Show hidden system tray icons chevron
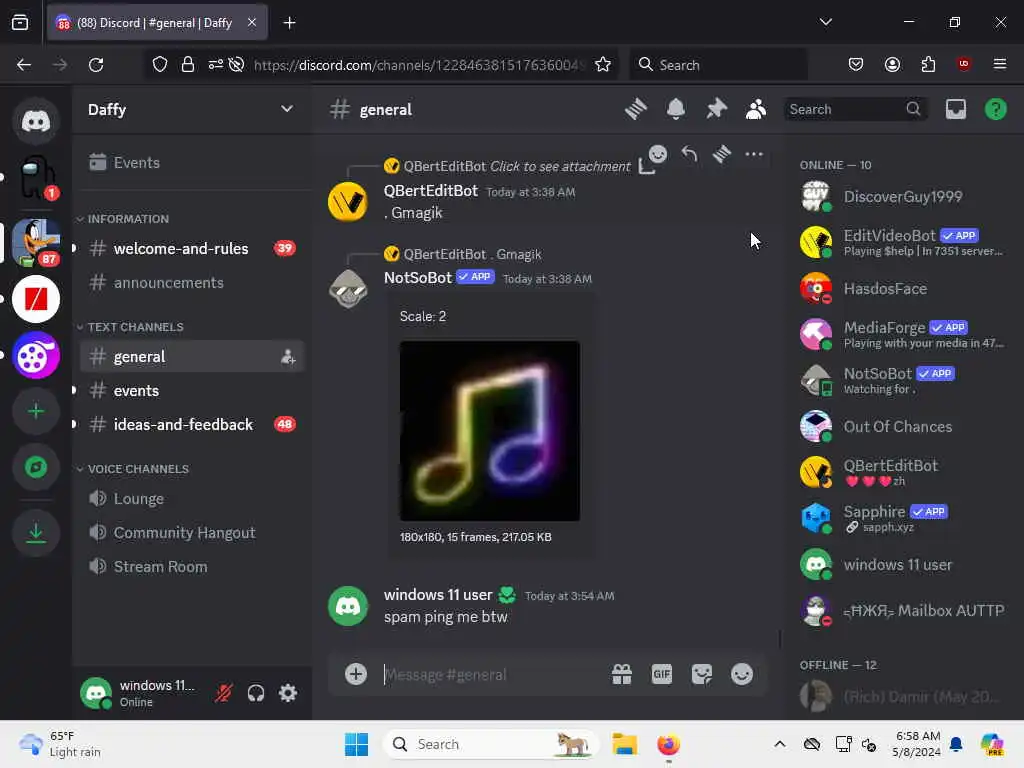This screenshot has height=768, width=1024. click(780, 744)
